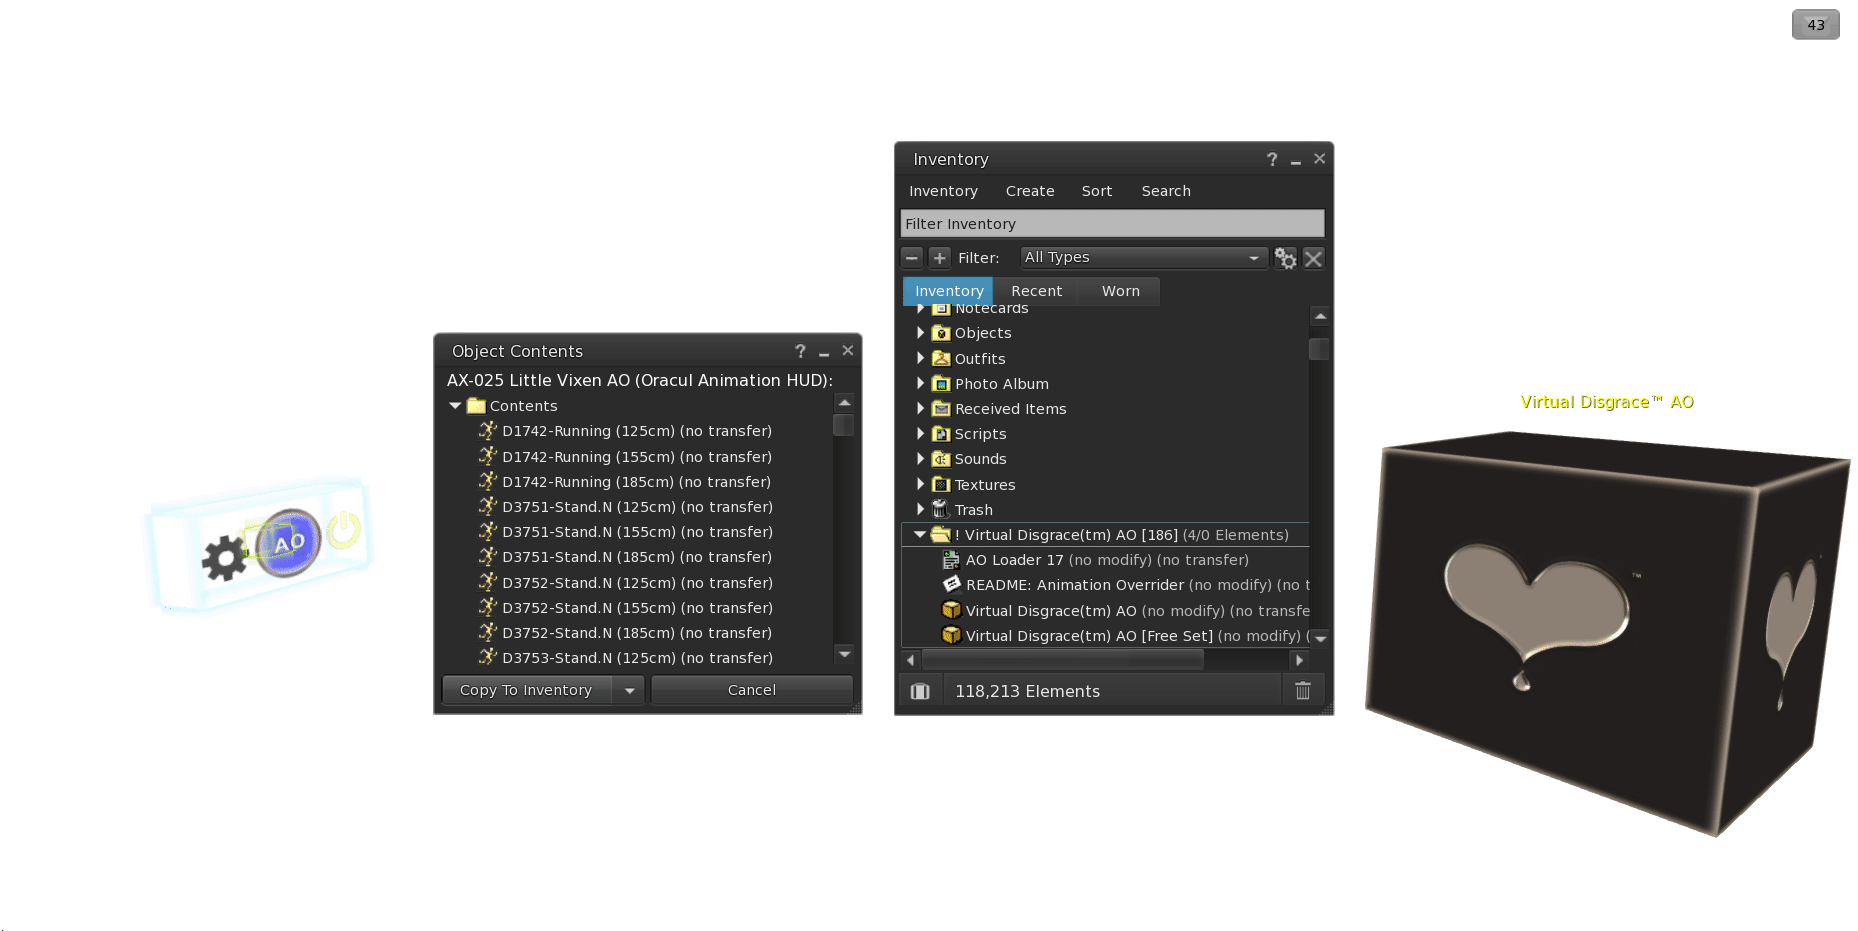
Task: Open the Sort menu
Action: coord(1097,191)
